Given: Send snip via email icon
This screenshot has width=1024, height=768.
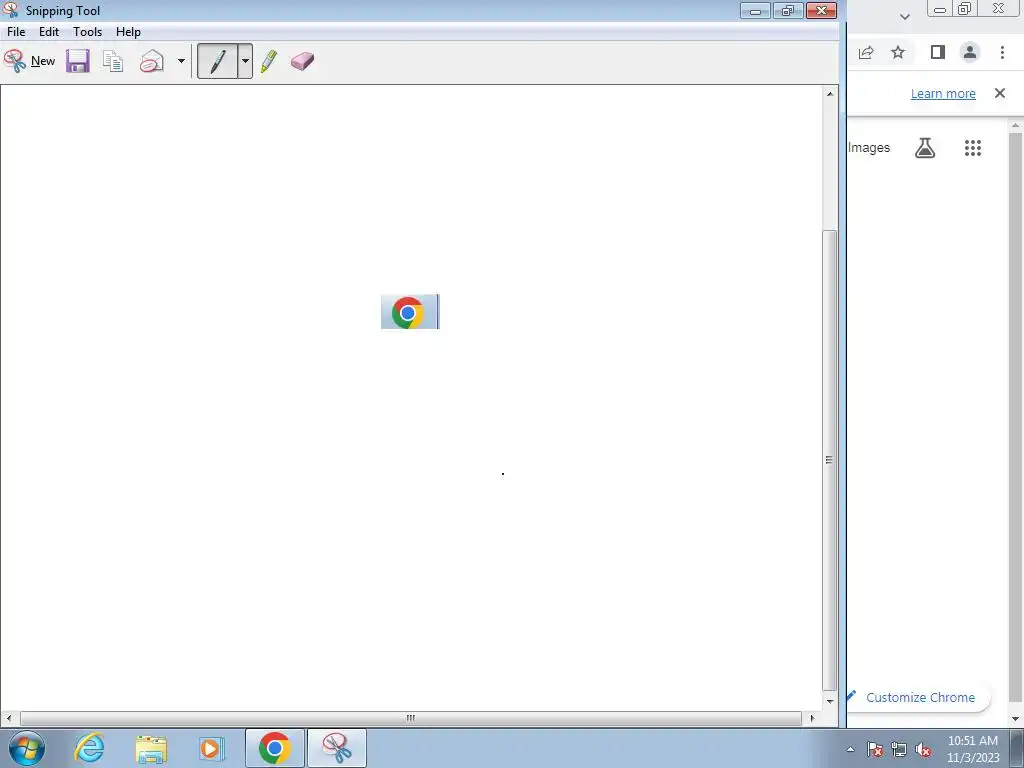Looking at the screenshot, I should pos(152,61).
